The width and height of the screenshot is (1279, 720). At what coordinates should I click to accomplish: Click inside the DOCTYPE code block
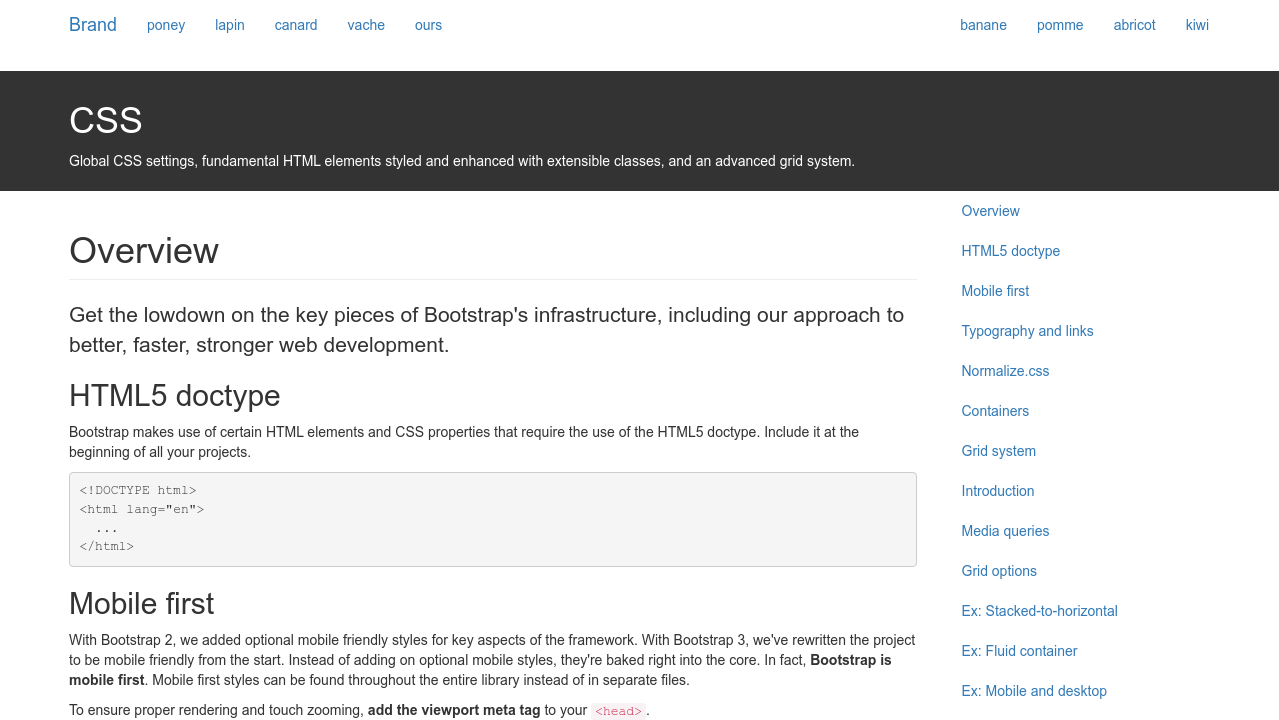point(492,519)
